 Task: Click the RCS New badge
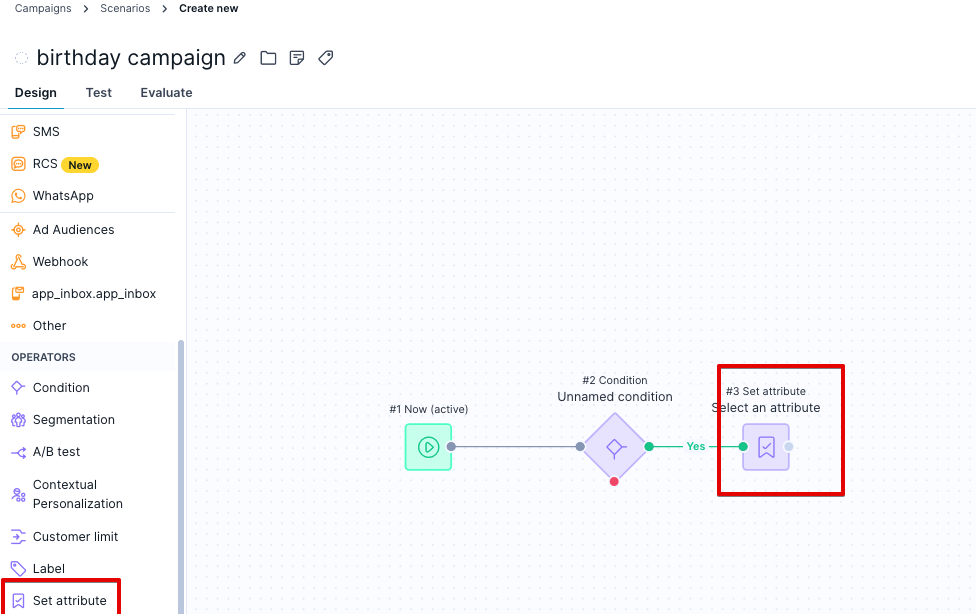[80, 165]
